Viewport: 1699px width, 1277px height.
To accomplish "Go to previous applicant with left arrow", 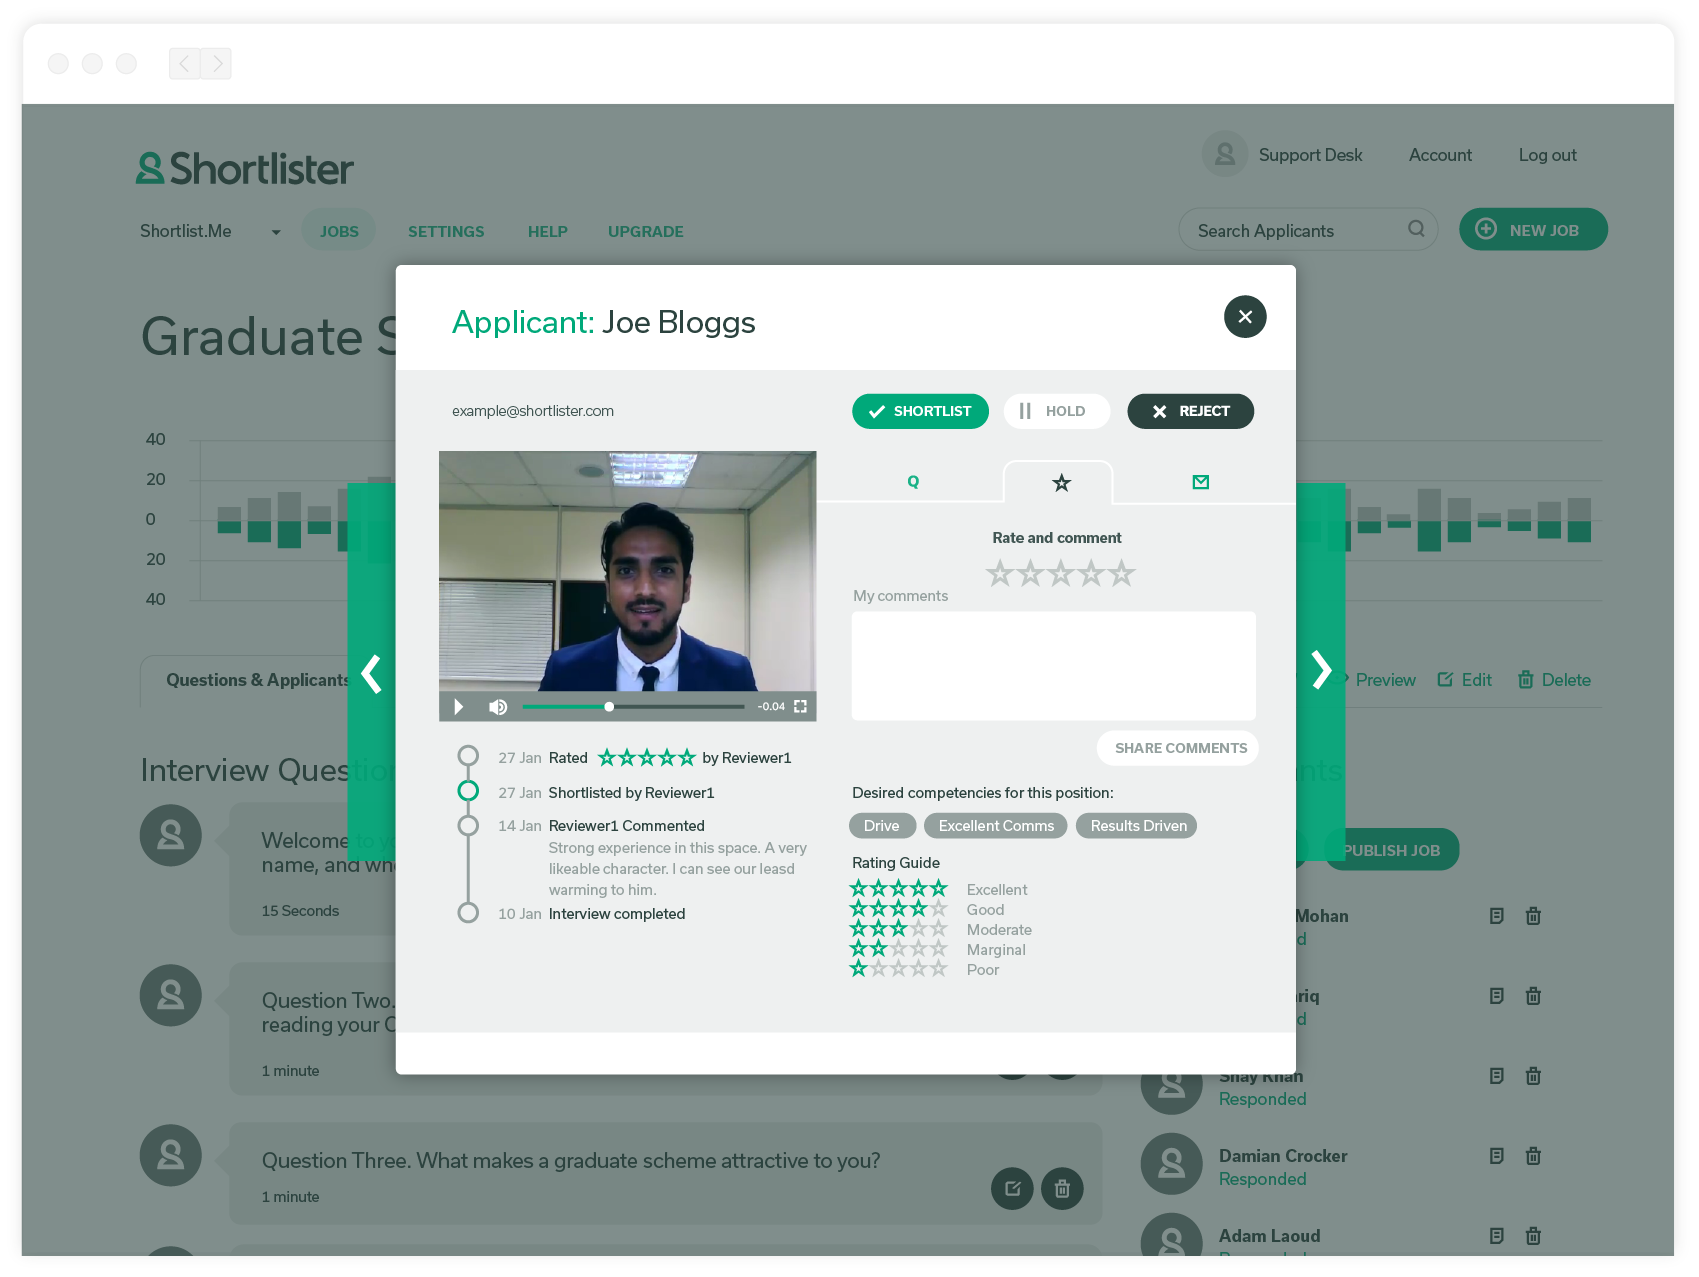I will pyautogui.click(x=372, y=673).
